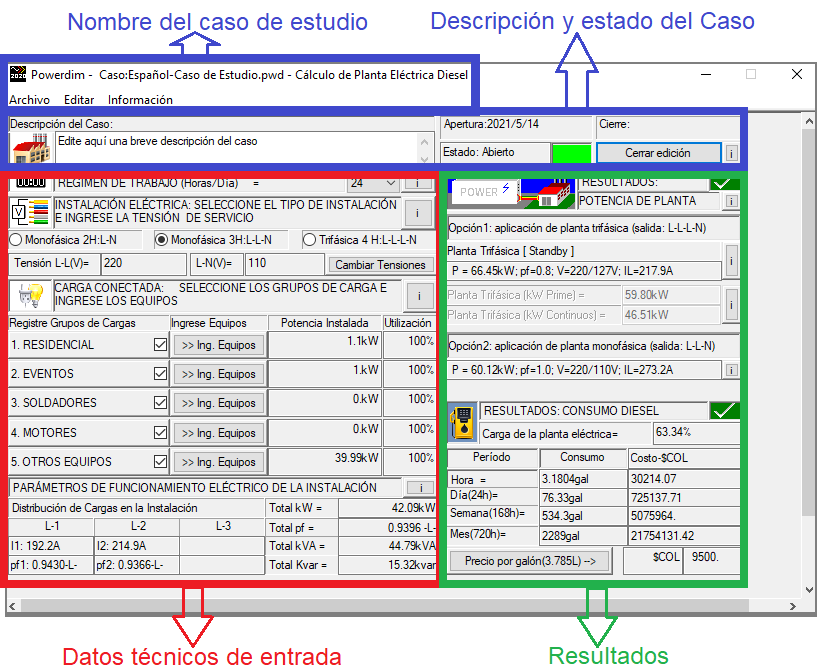Select the Monofásica 2H:L-N installation type
Screen dimensions: 819x668
pyautogui.click(x=15, y=240)
